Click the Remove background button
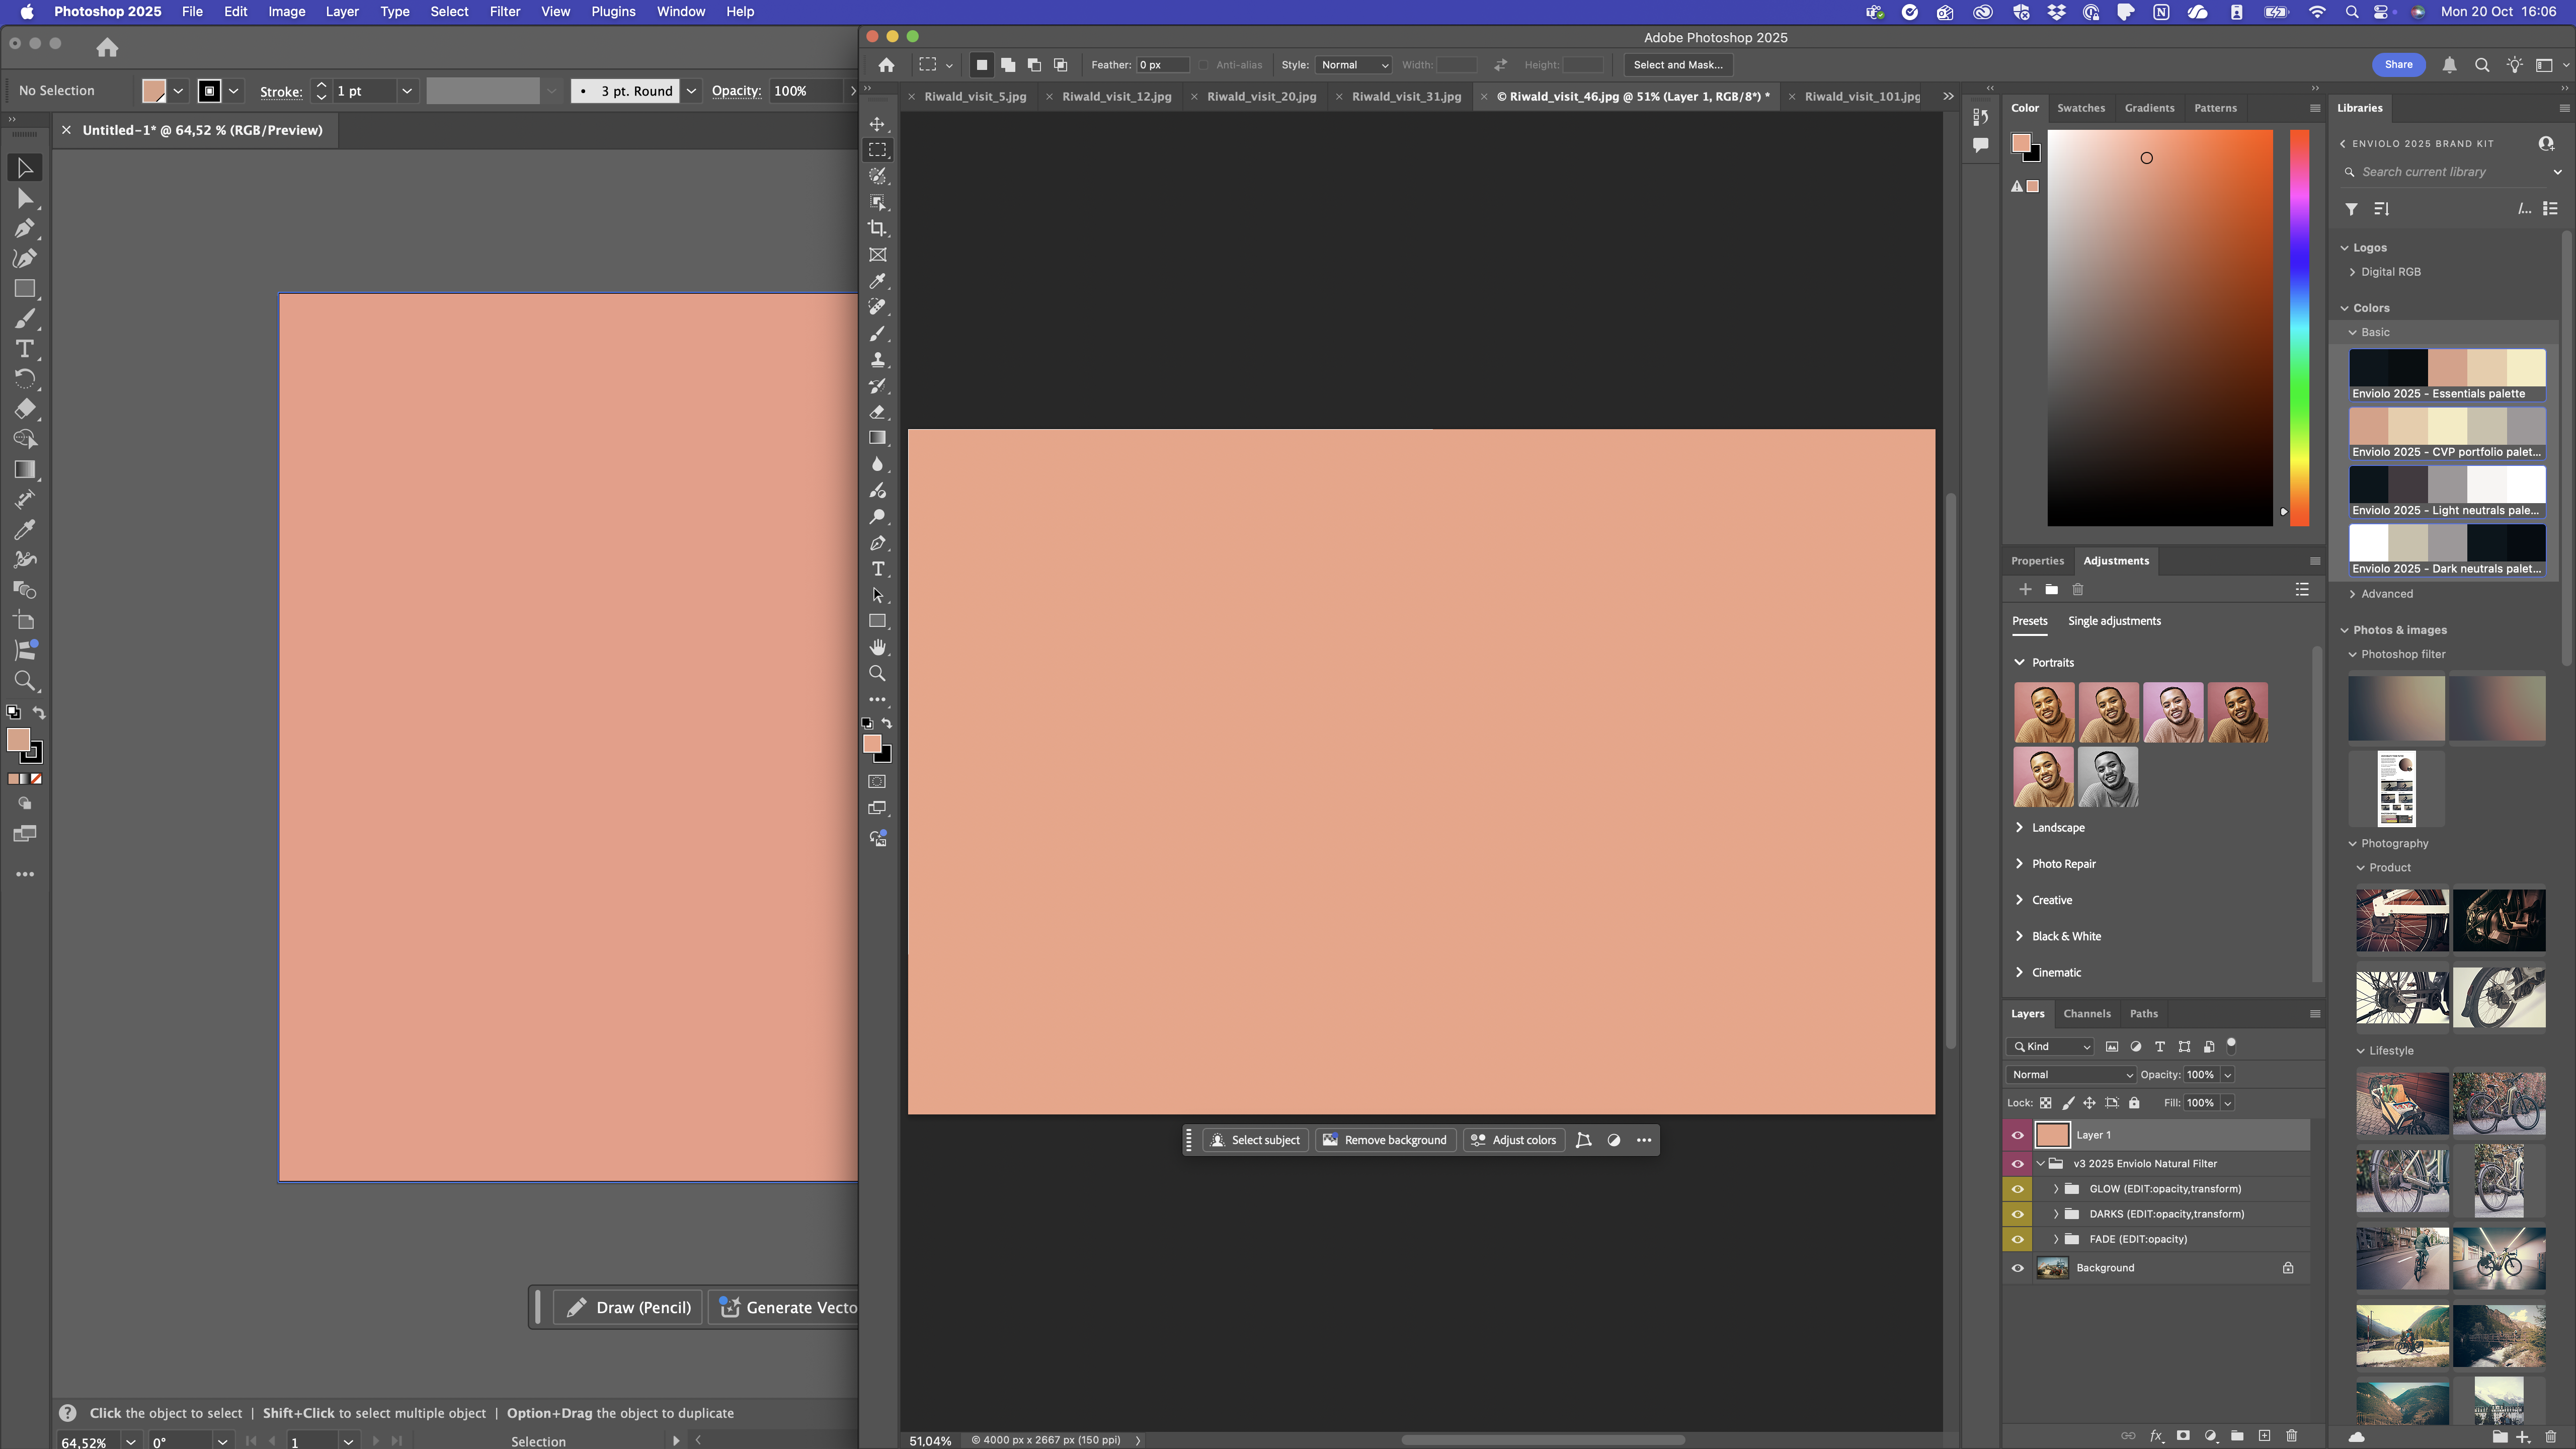 coord(1385,1140)
